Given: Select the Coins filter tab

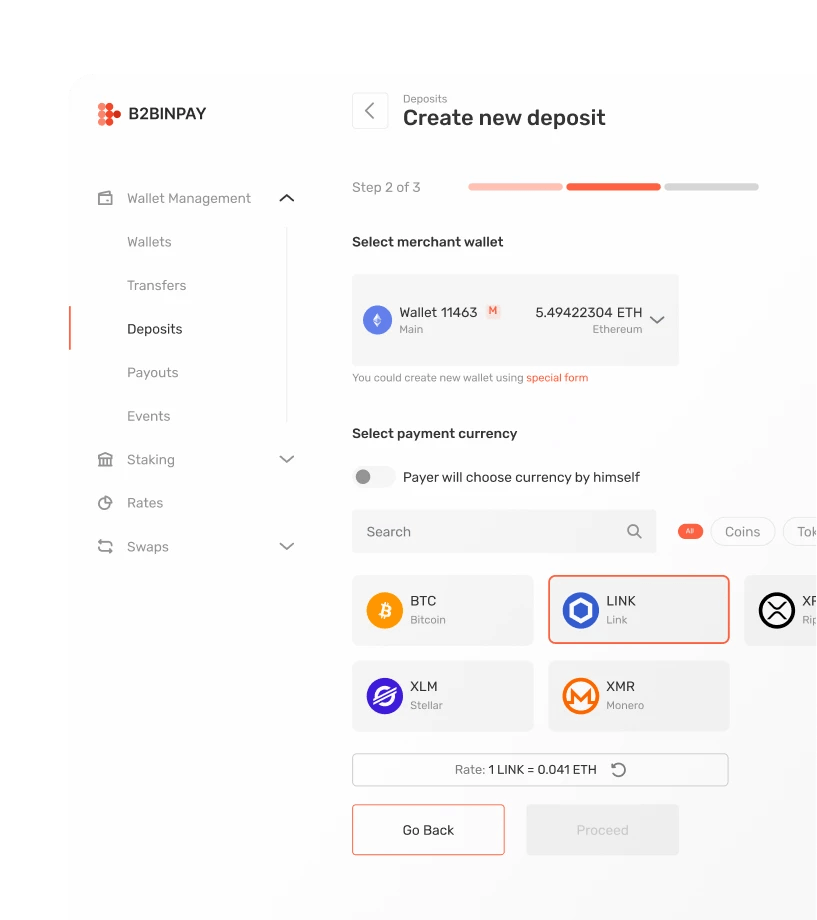Looking at the screenshot, I should [742, 532].
